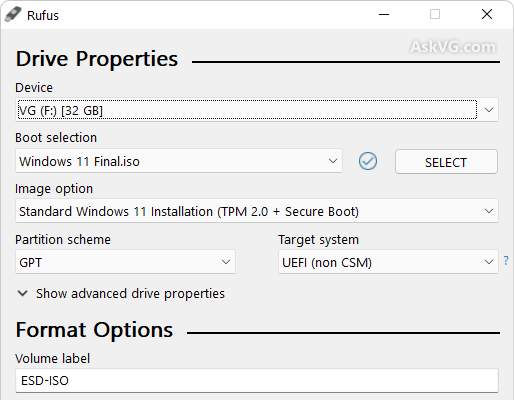Open the Image option dropdown
514x400 pixels.
pyautogui.click(x=257, y=211)
